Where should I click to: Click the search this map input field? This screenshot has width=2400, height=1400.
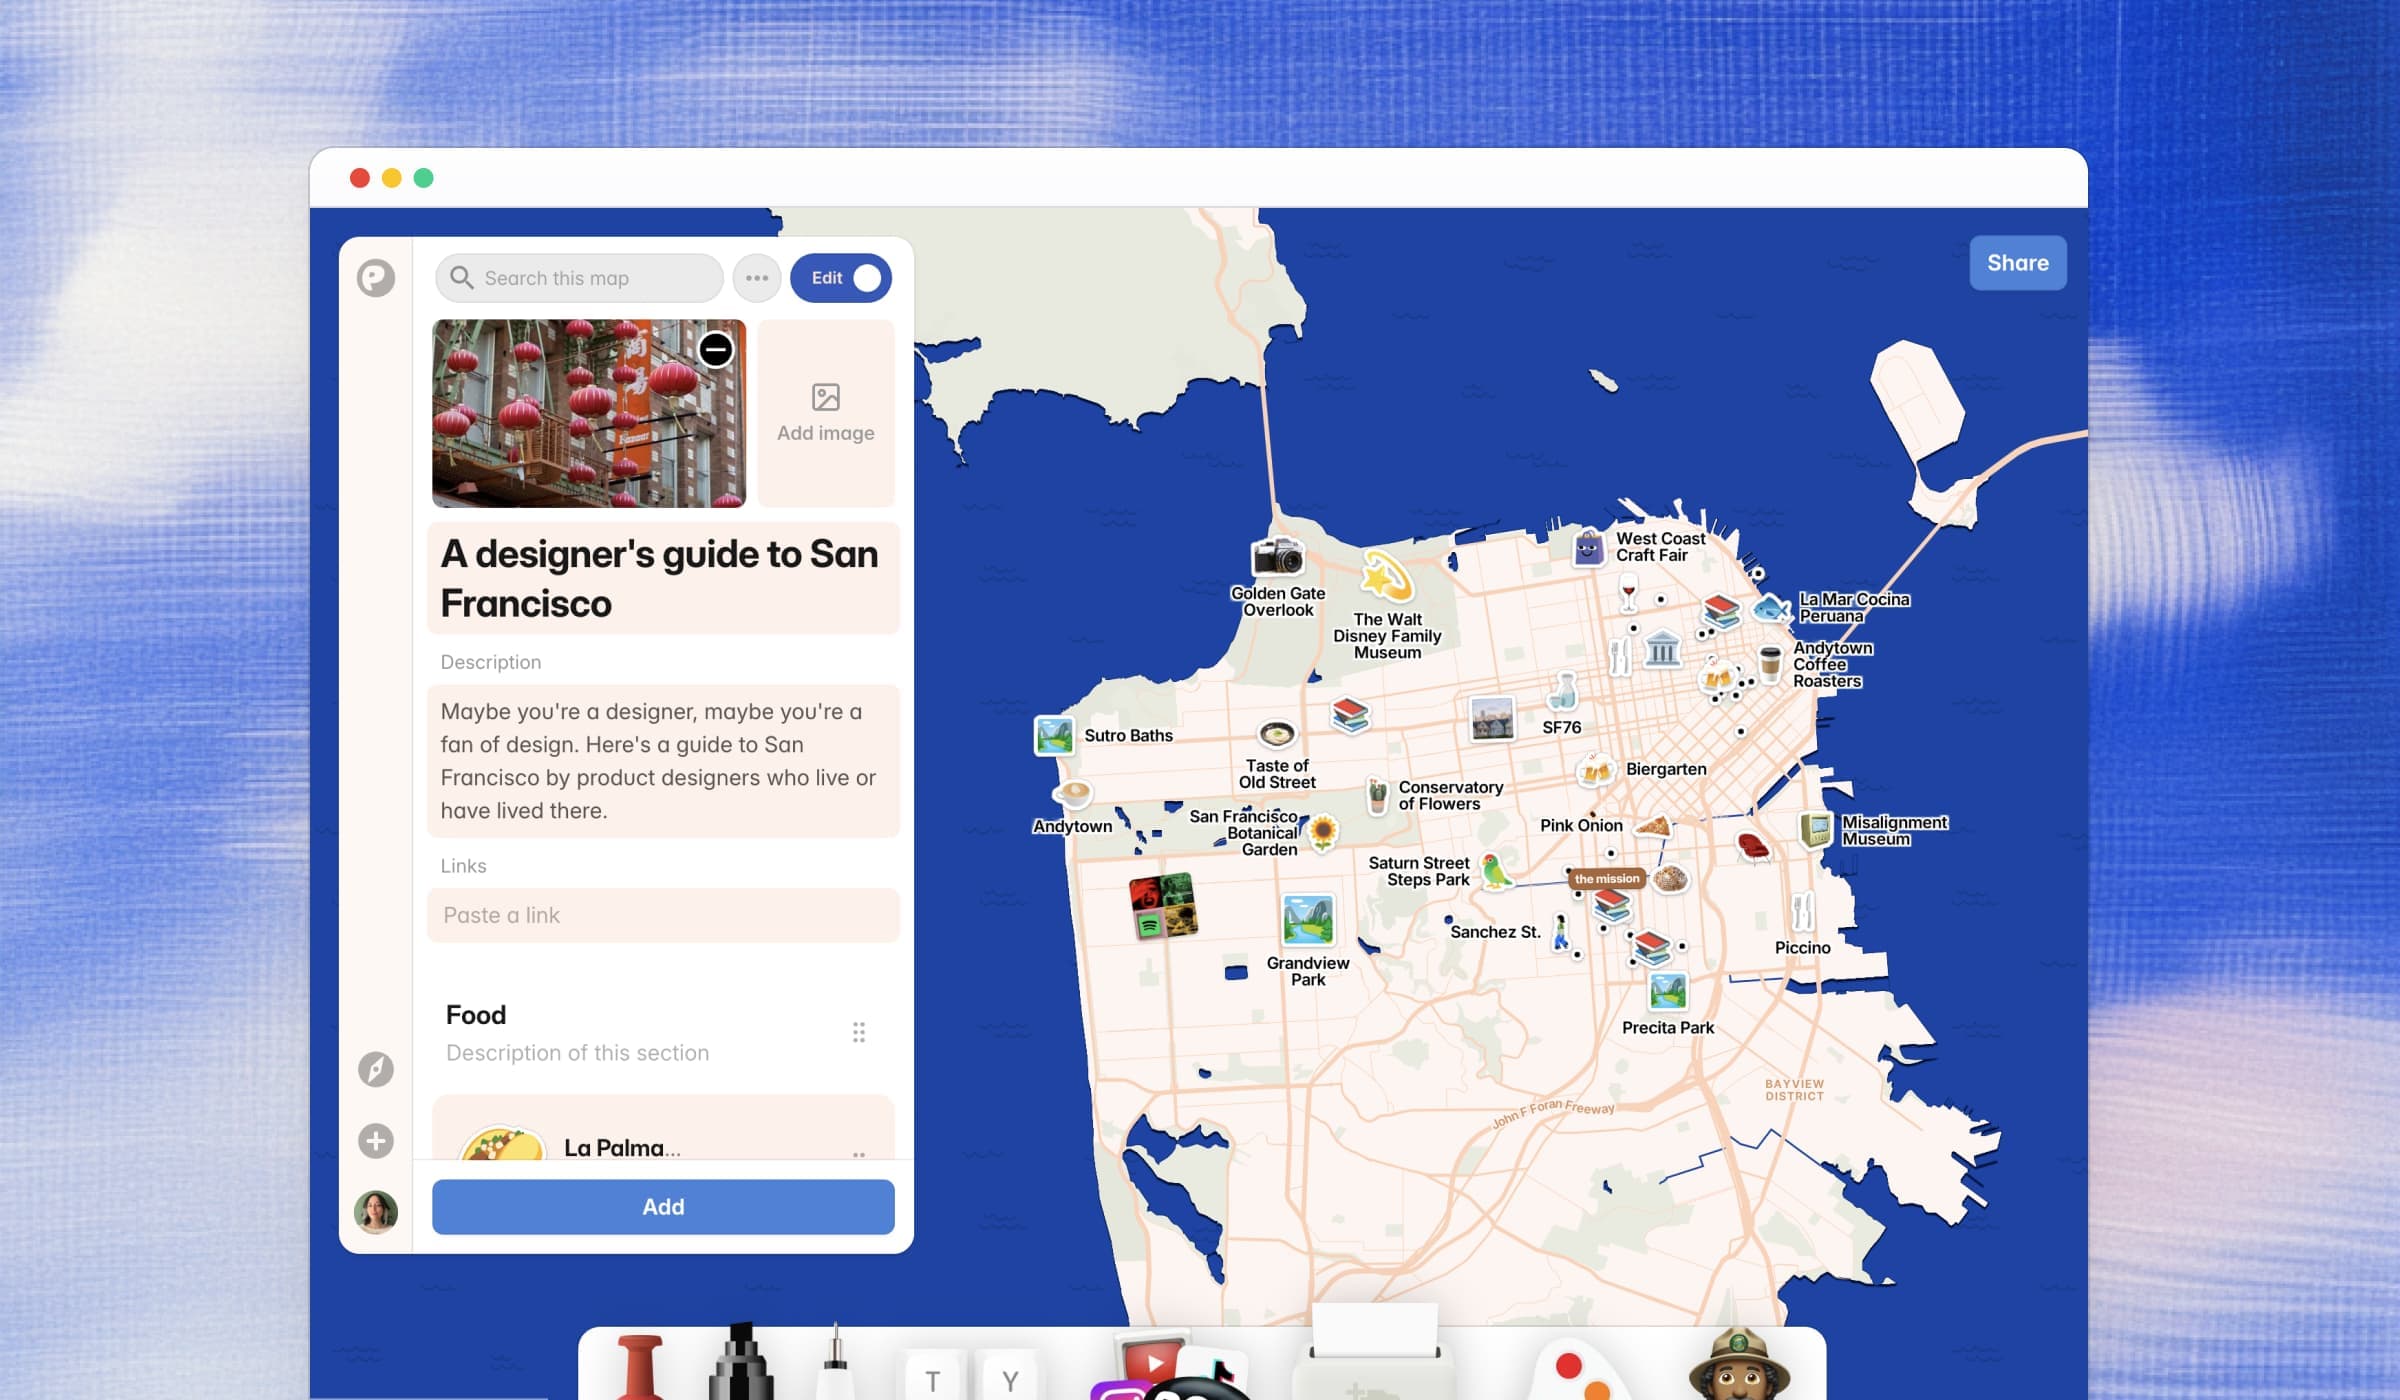coord(578,277)
